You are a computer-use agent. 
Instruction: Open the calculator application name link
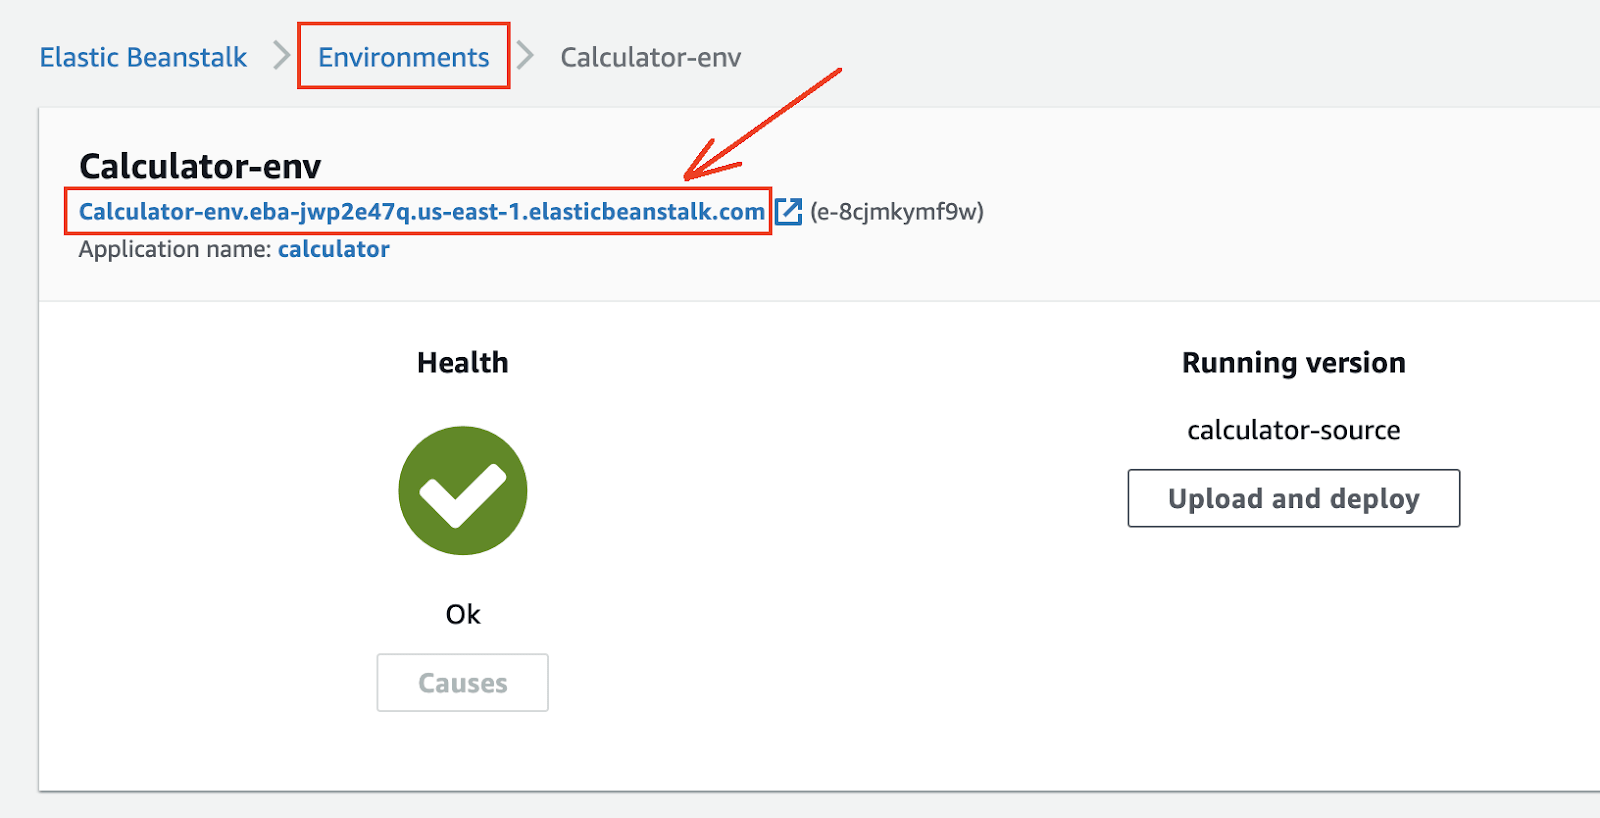click(x=334, y=249)
